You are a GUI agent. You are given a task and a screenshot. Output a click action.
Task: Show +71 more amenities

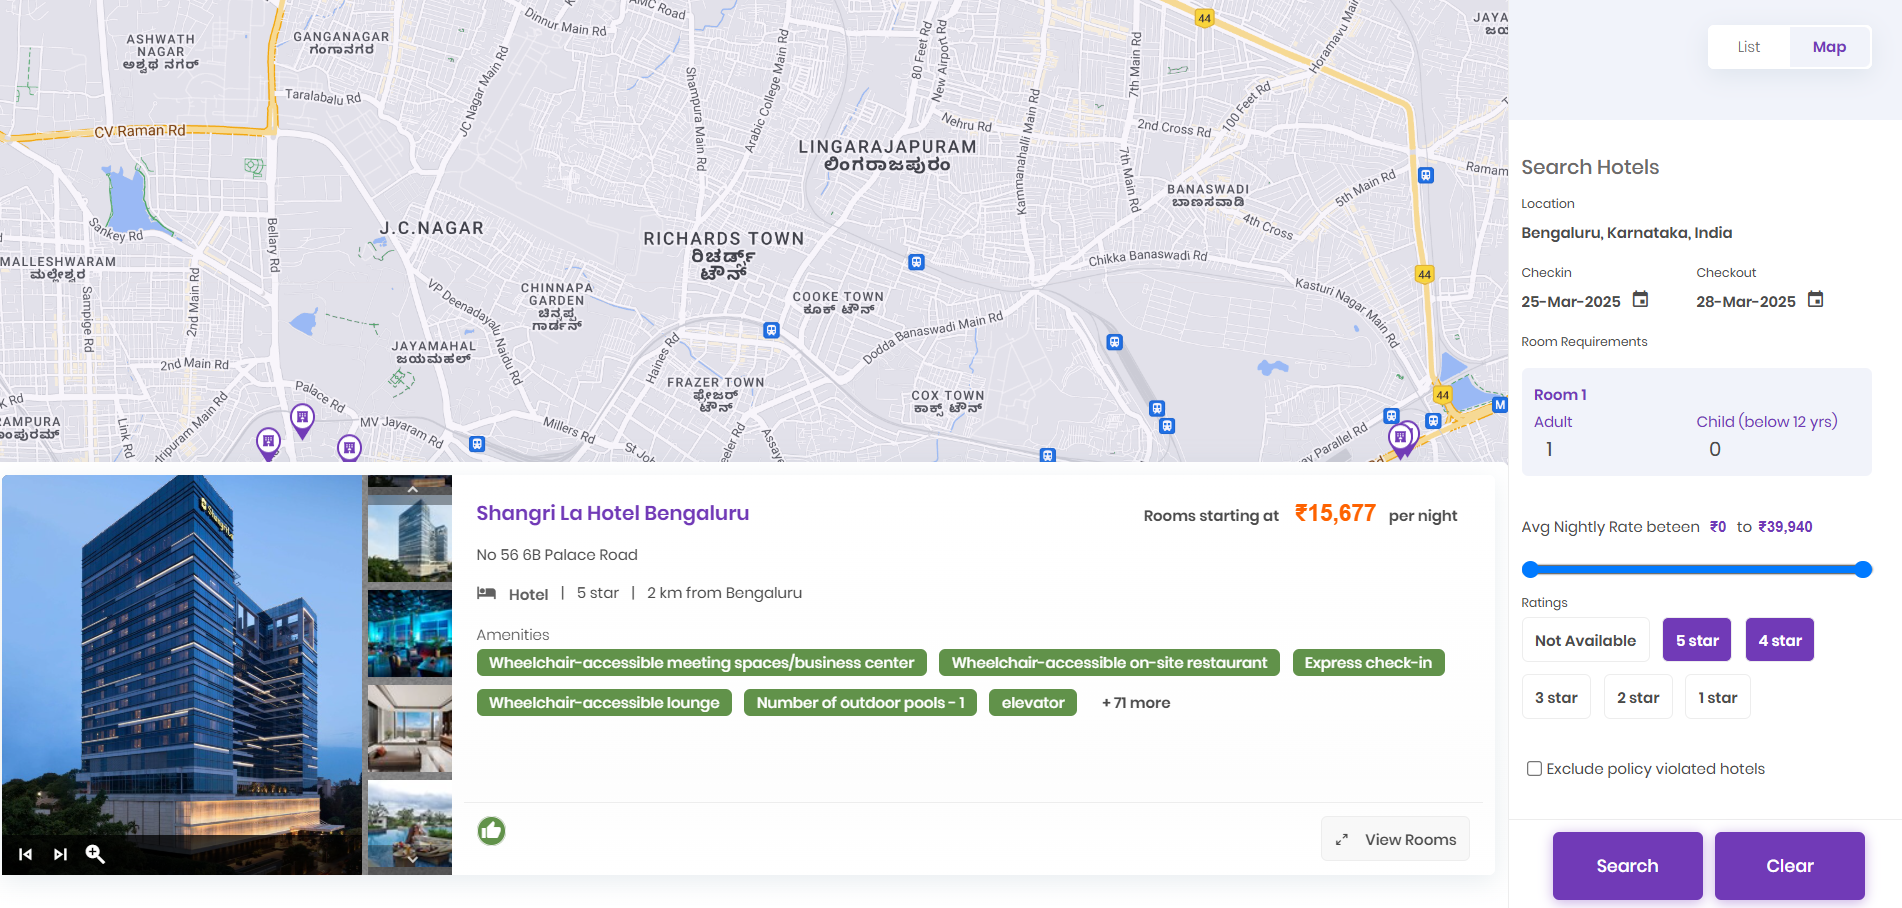point(1136,703)
